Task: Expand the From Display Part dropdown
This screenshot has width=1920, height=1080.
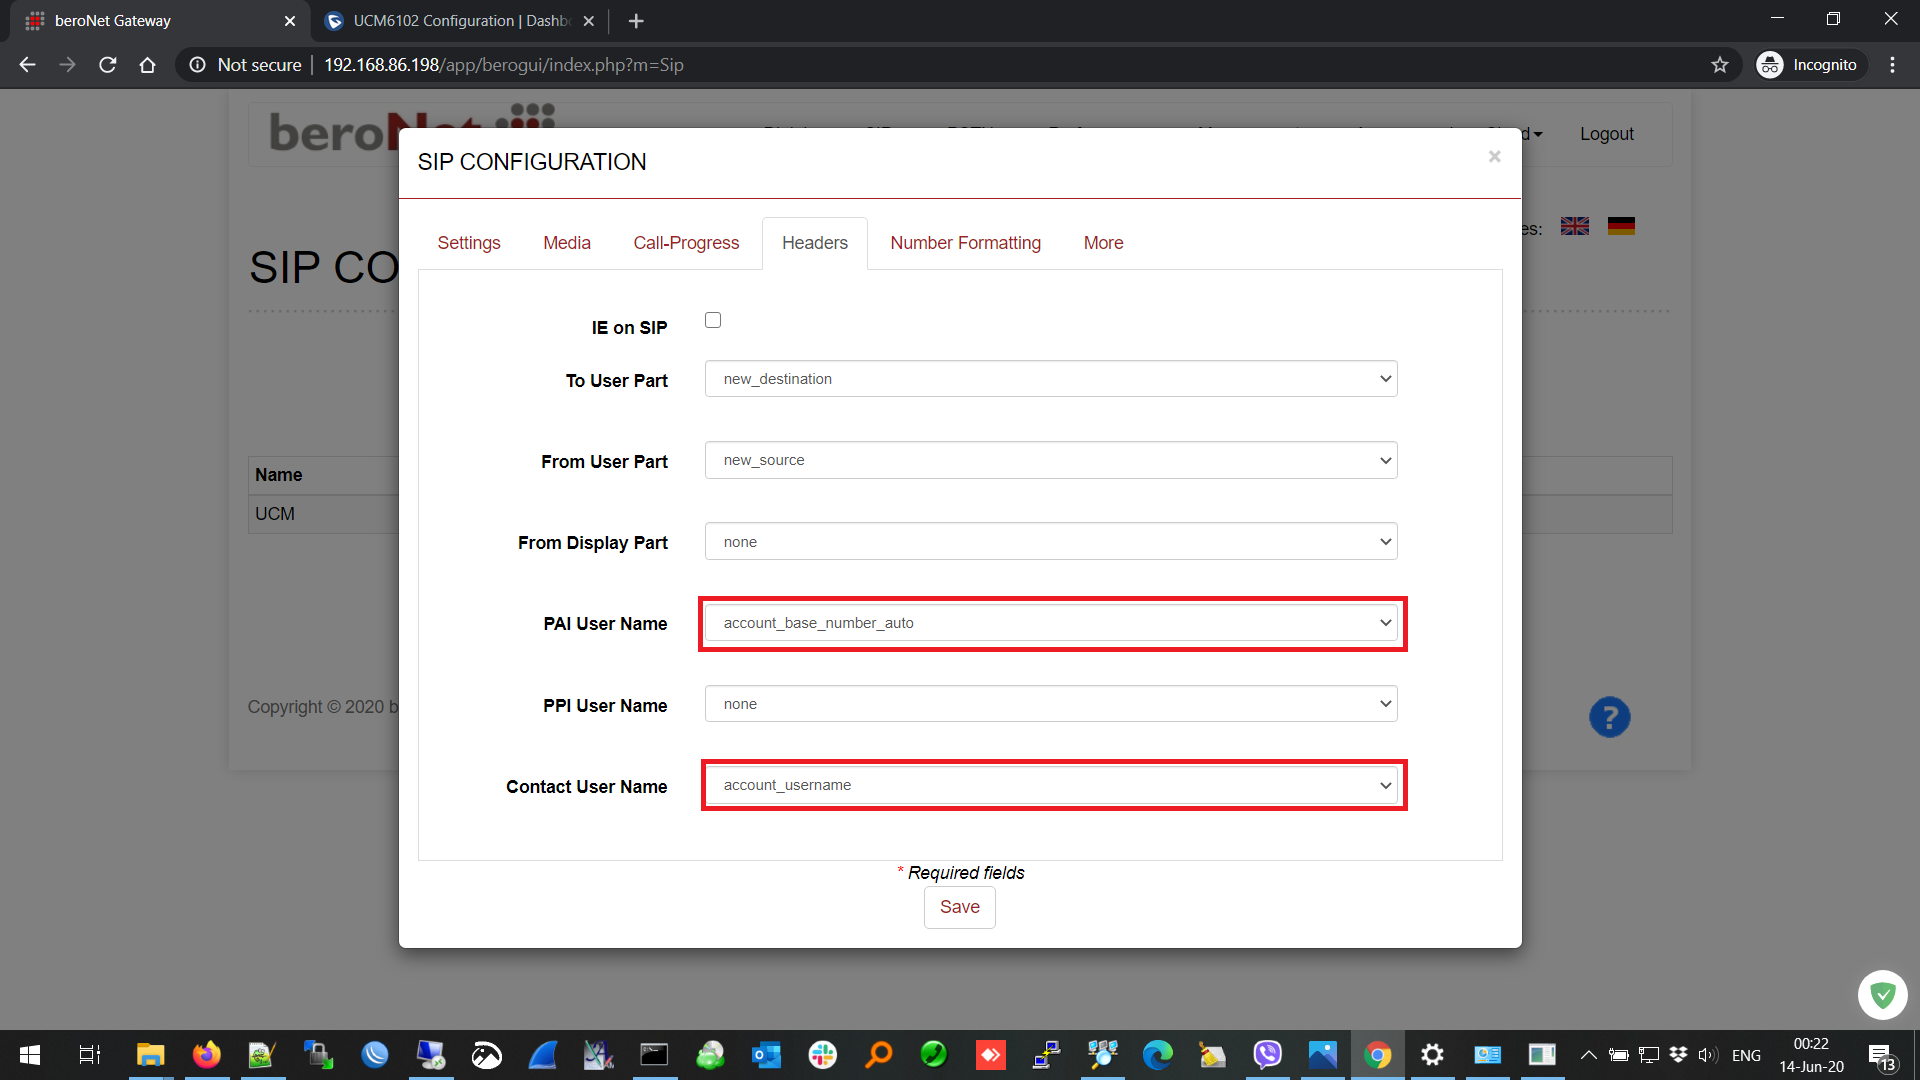Action: coord(1050,542)
